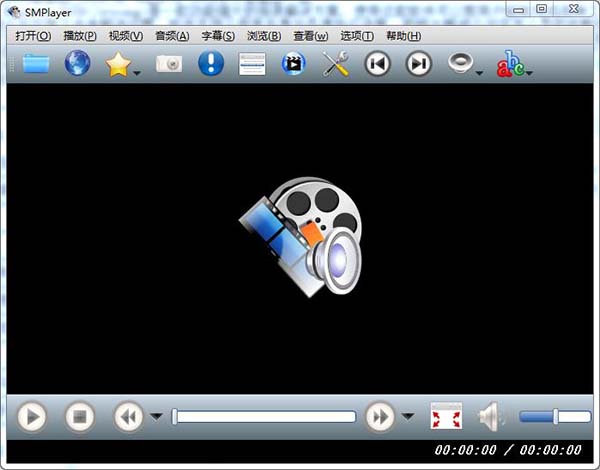Maximize the SMPlayer window

[x=541, y=9]
